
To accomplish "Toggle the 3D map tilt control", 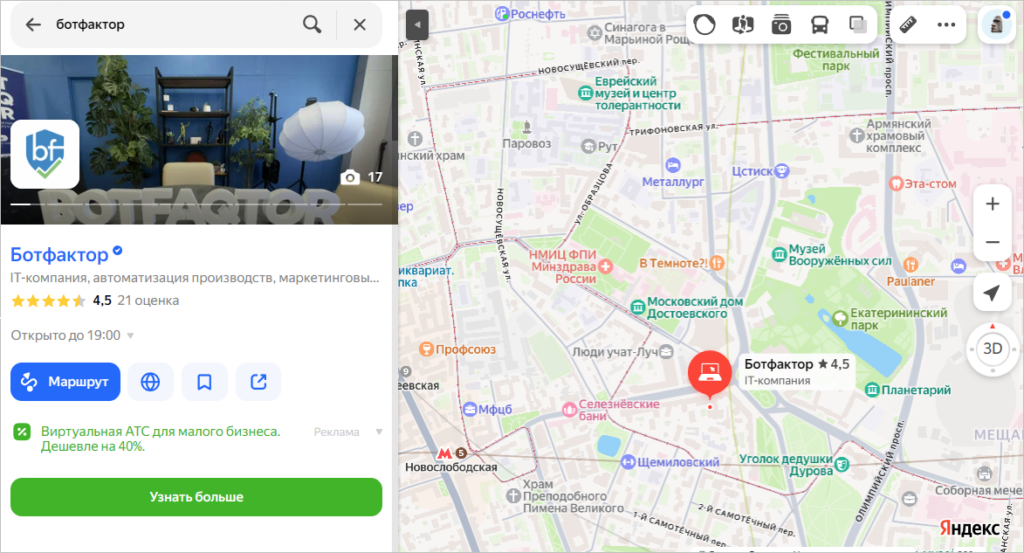I will [x=993, y=349].
